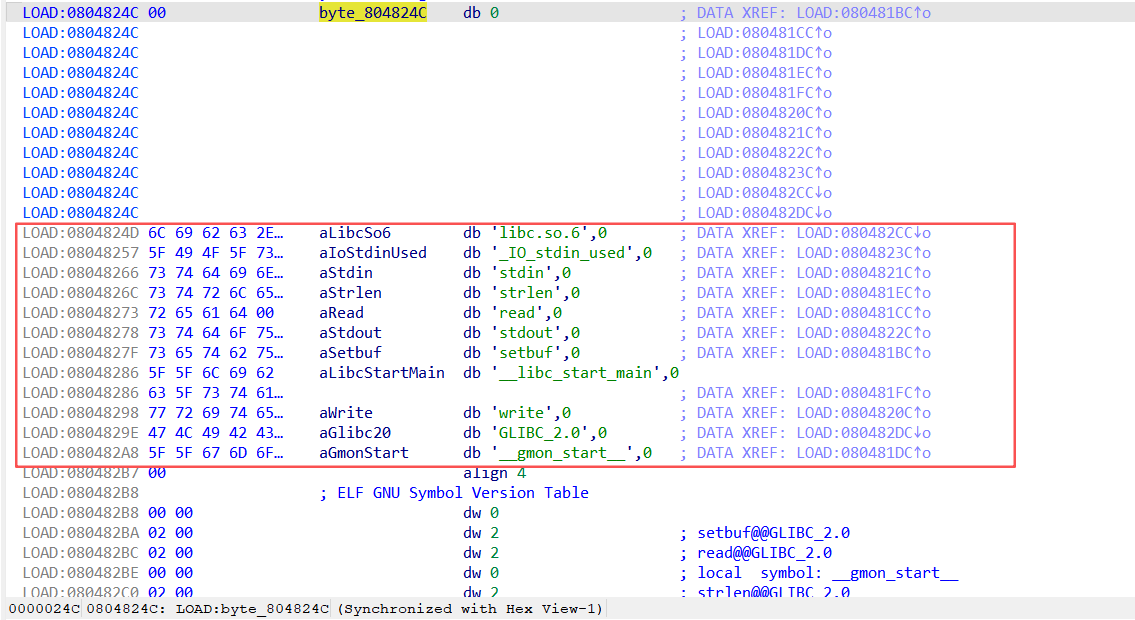
Task: Click the aLibcSo6 string label
Action: 355,233
